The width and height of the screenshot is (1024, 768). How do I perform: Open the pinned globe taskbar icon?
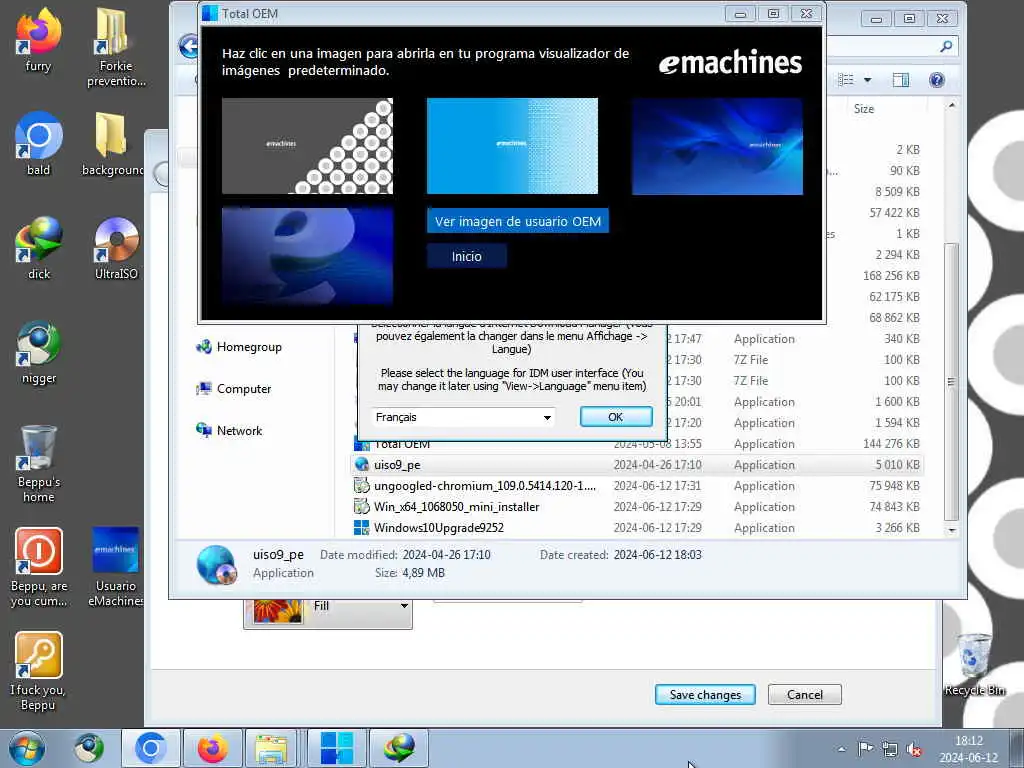(88, 748)
